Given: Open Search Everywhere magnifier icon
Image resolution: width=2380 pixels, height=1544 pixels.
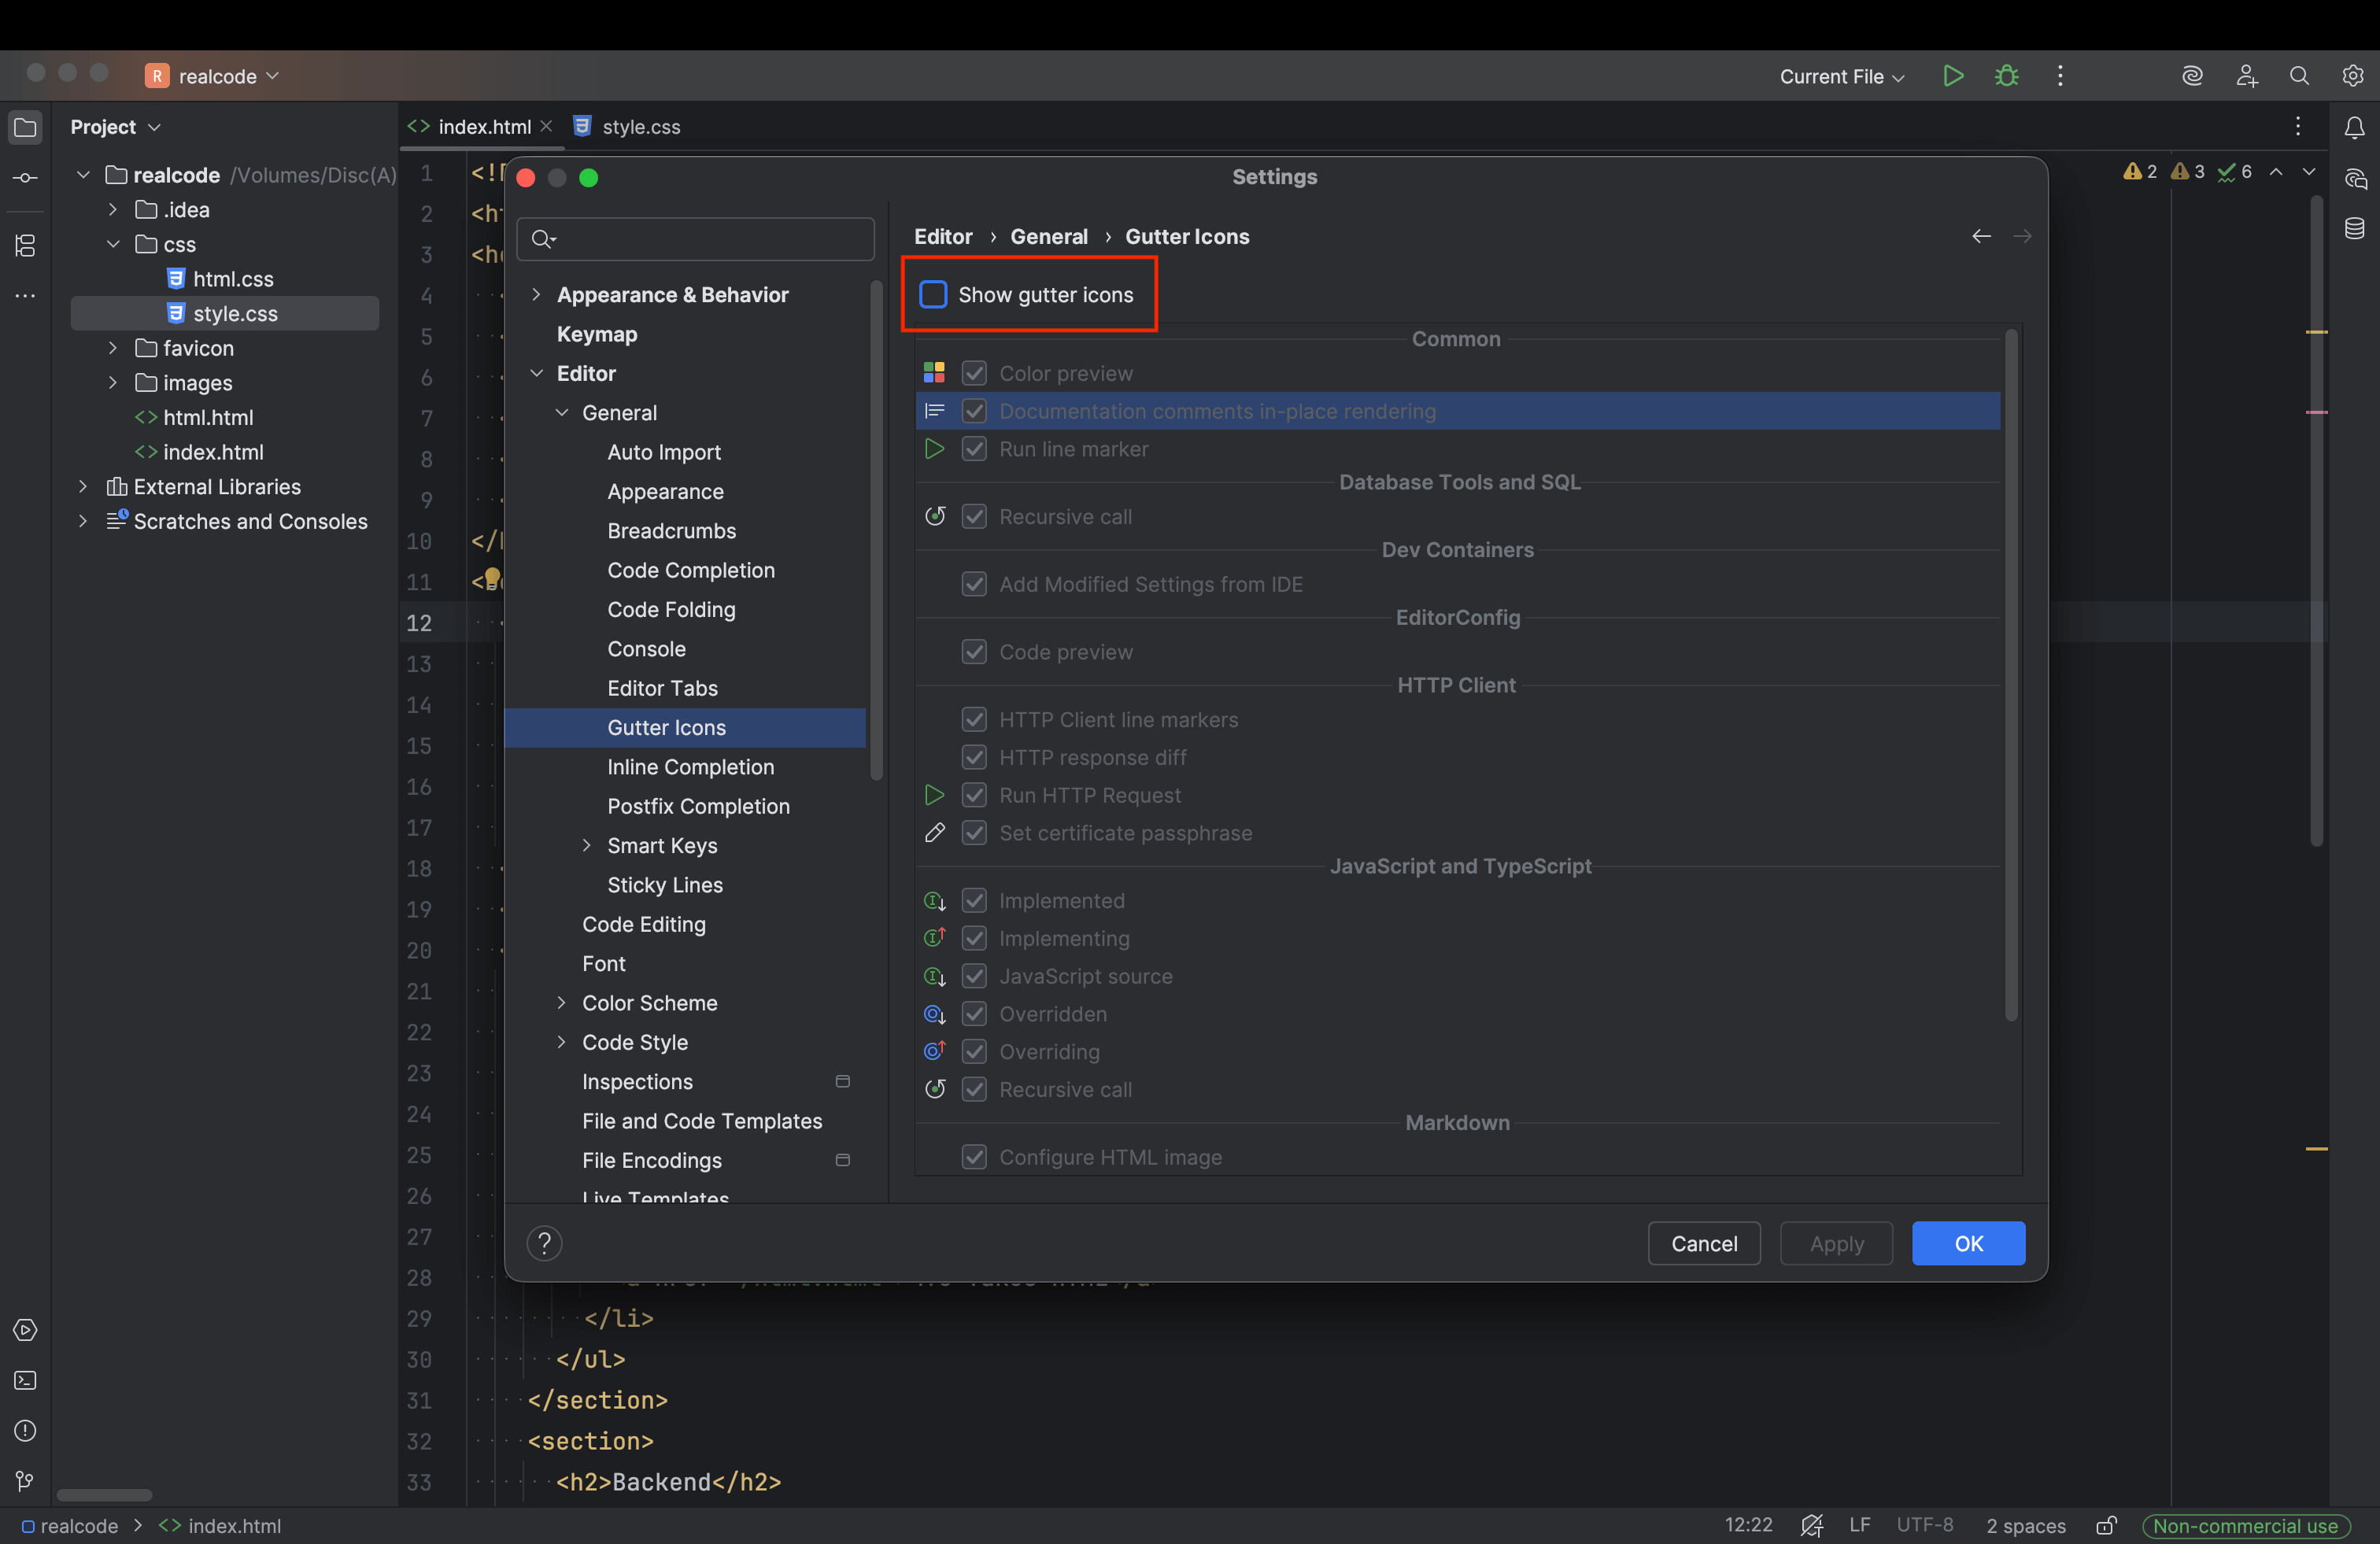Looking at the screenshot, I should [x=2299, y=76].
